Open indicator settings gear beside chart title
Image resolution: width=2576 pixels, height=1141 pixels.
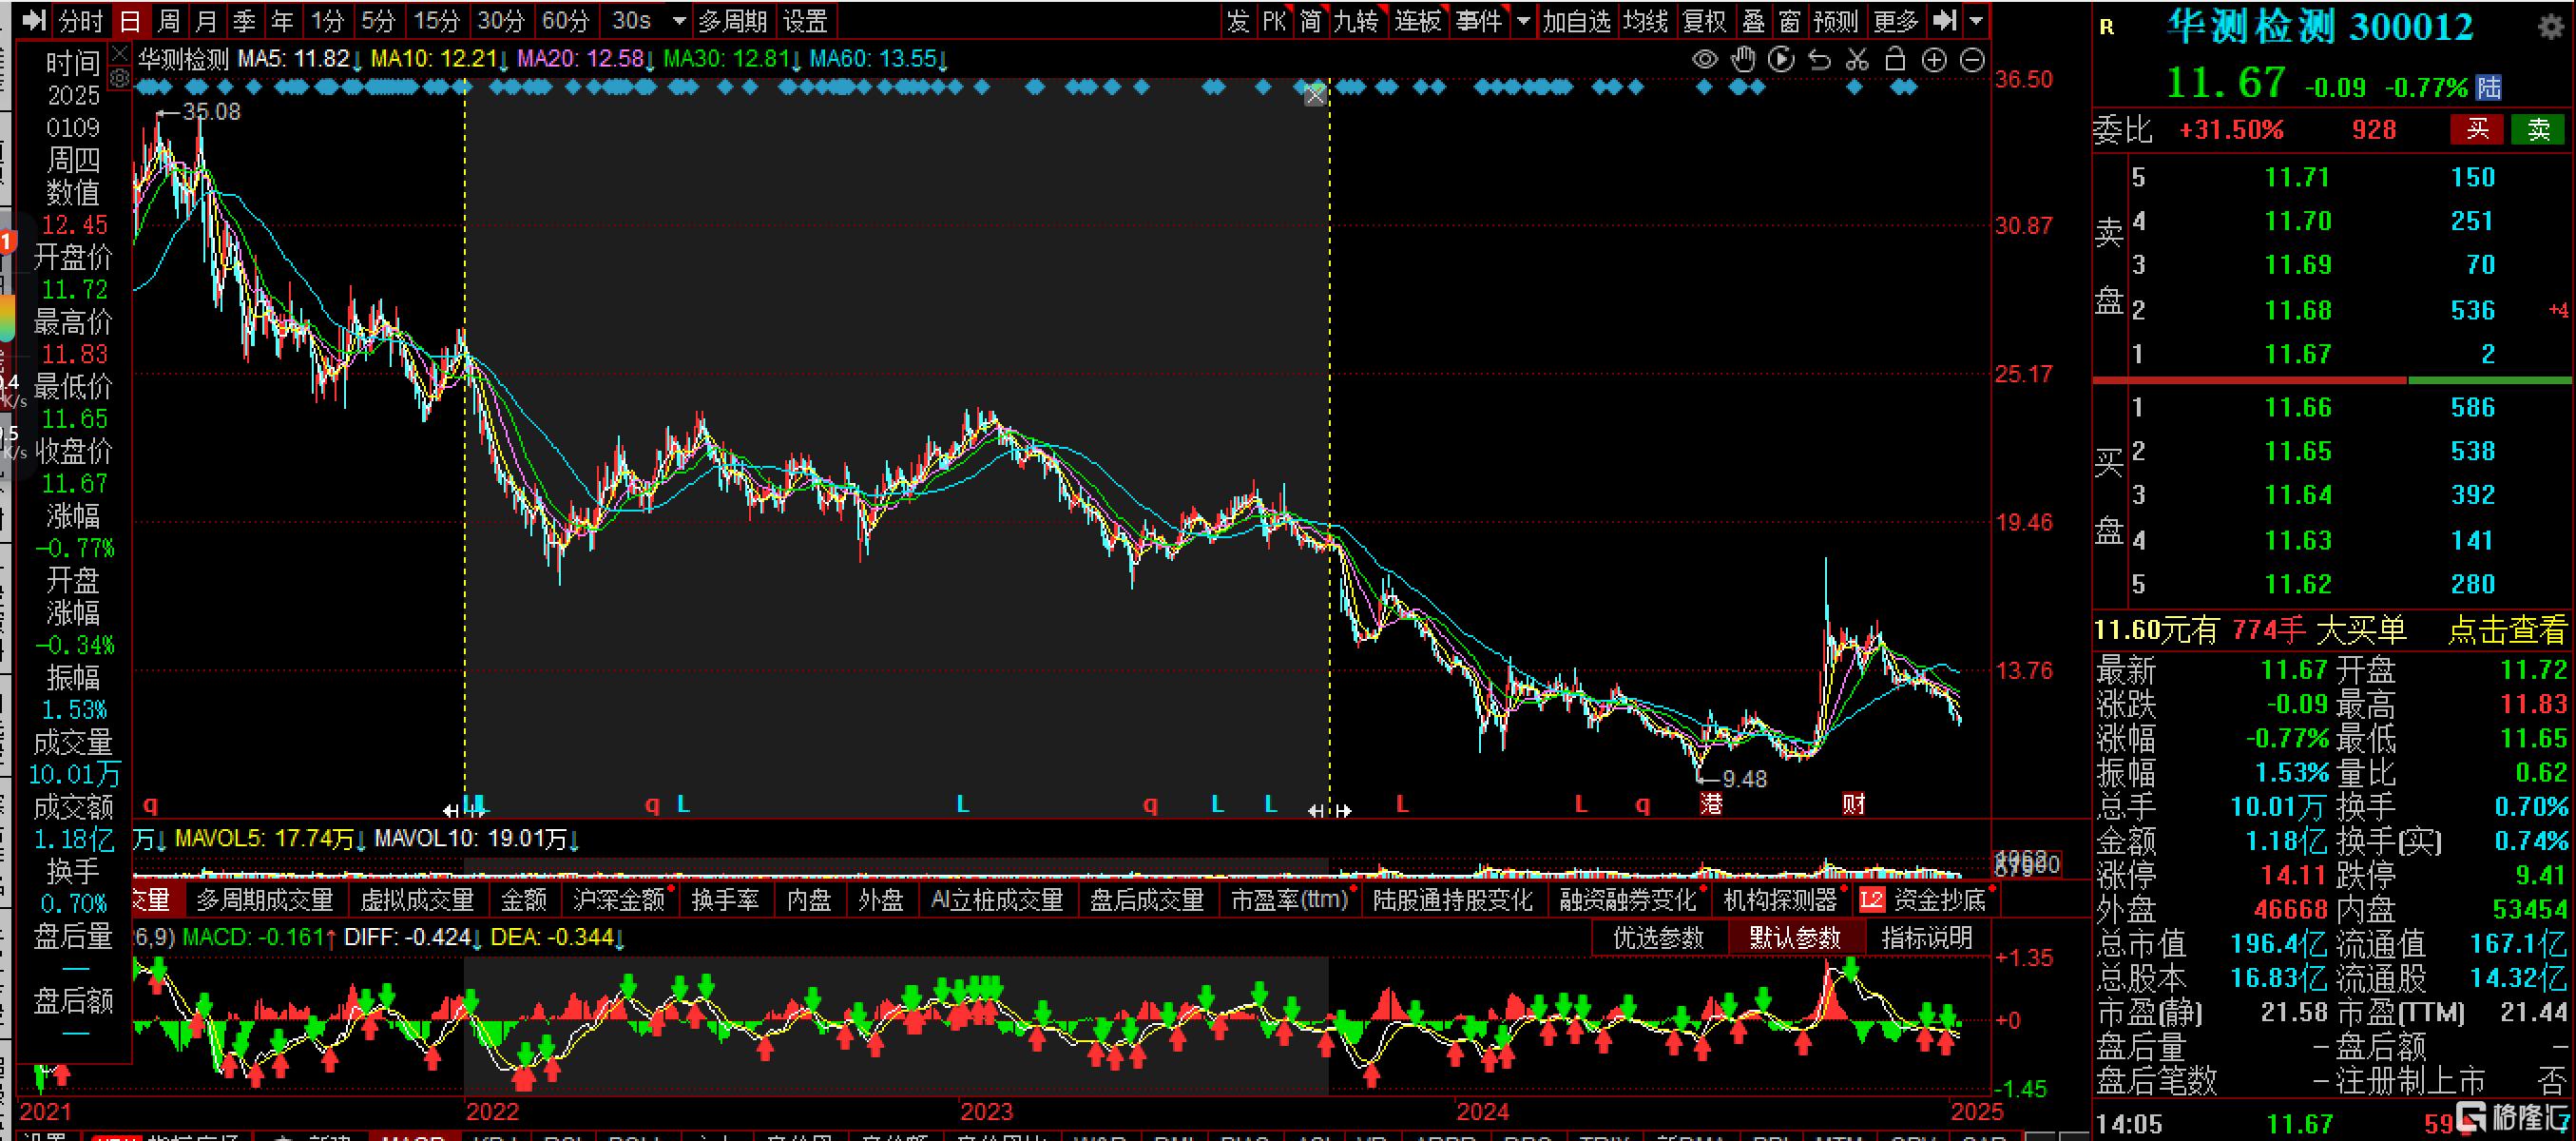point(119,79)
